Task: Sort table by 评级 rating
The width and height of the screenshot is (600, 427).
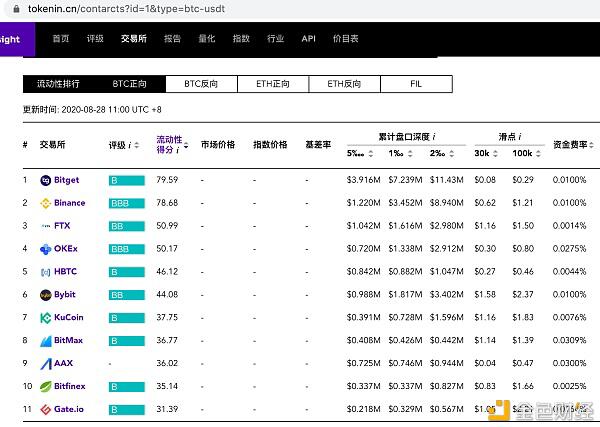Action: pyautogui.click(x=137, y=145)
